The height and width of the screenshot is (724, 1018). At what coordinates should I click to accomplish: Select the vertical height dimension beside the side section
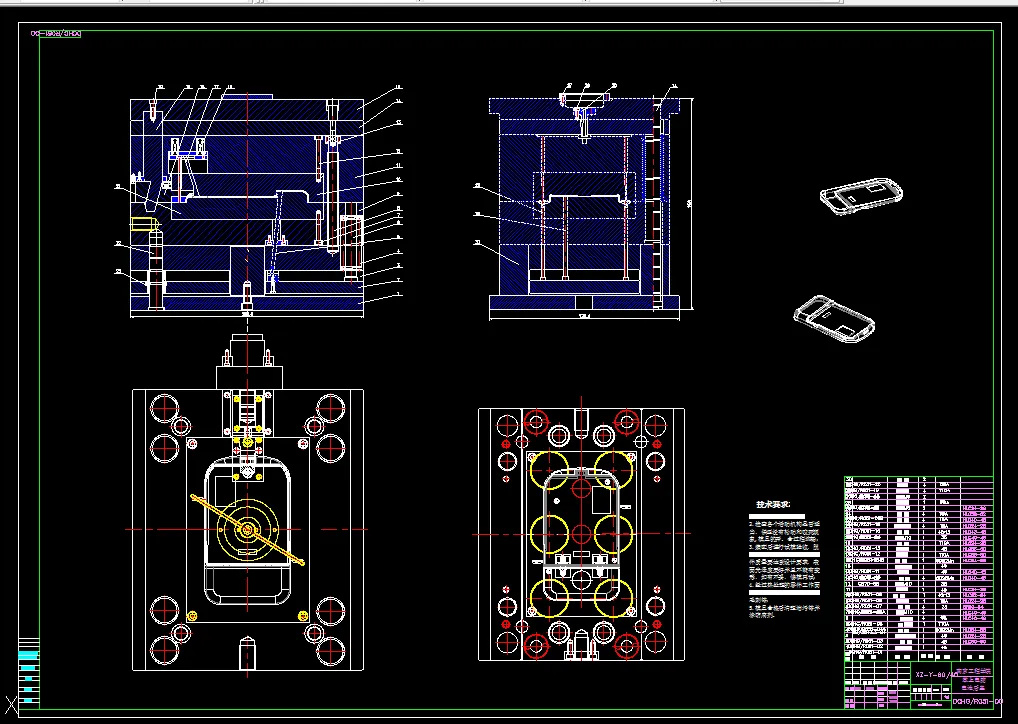coord(689,204)
